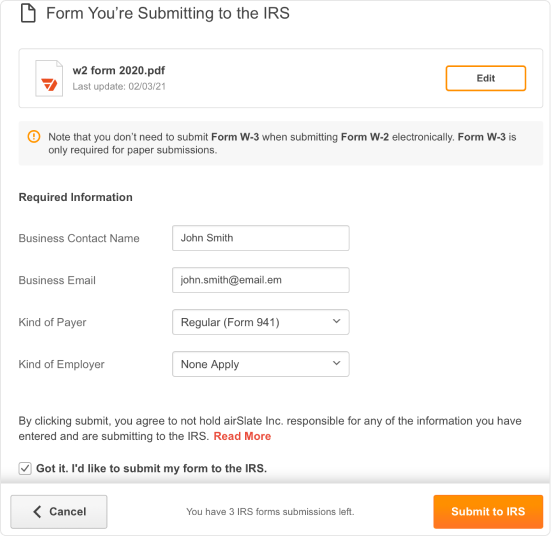This screenshot has height=536, width=551.
Task: Click the Required Information heading
Action: tap(76, 197)
